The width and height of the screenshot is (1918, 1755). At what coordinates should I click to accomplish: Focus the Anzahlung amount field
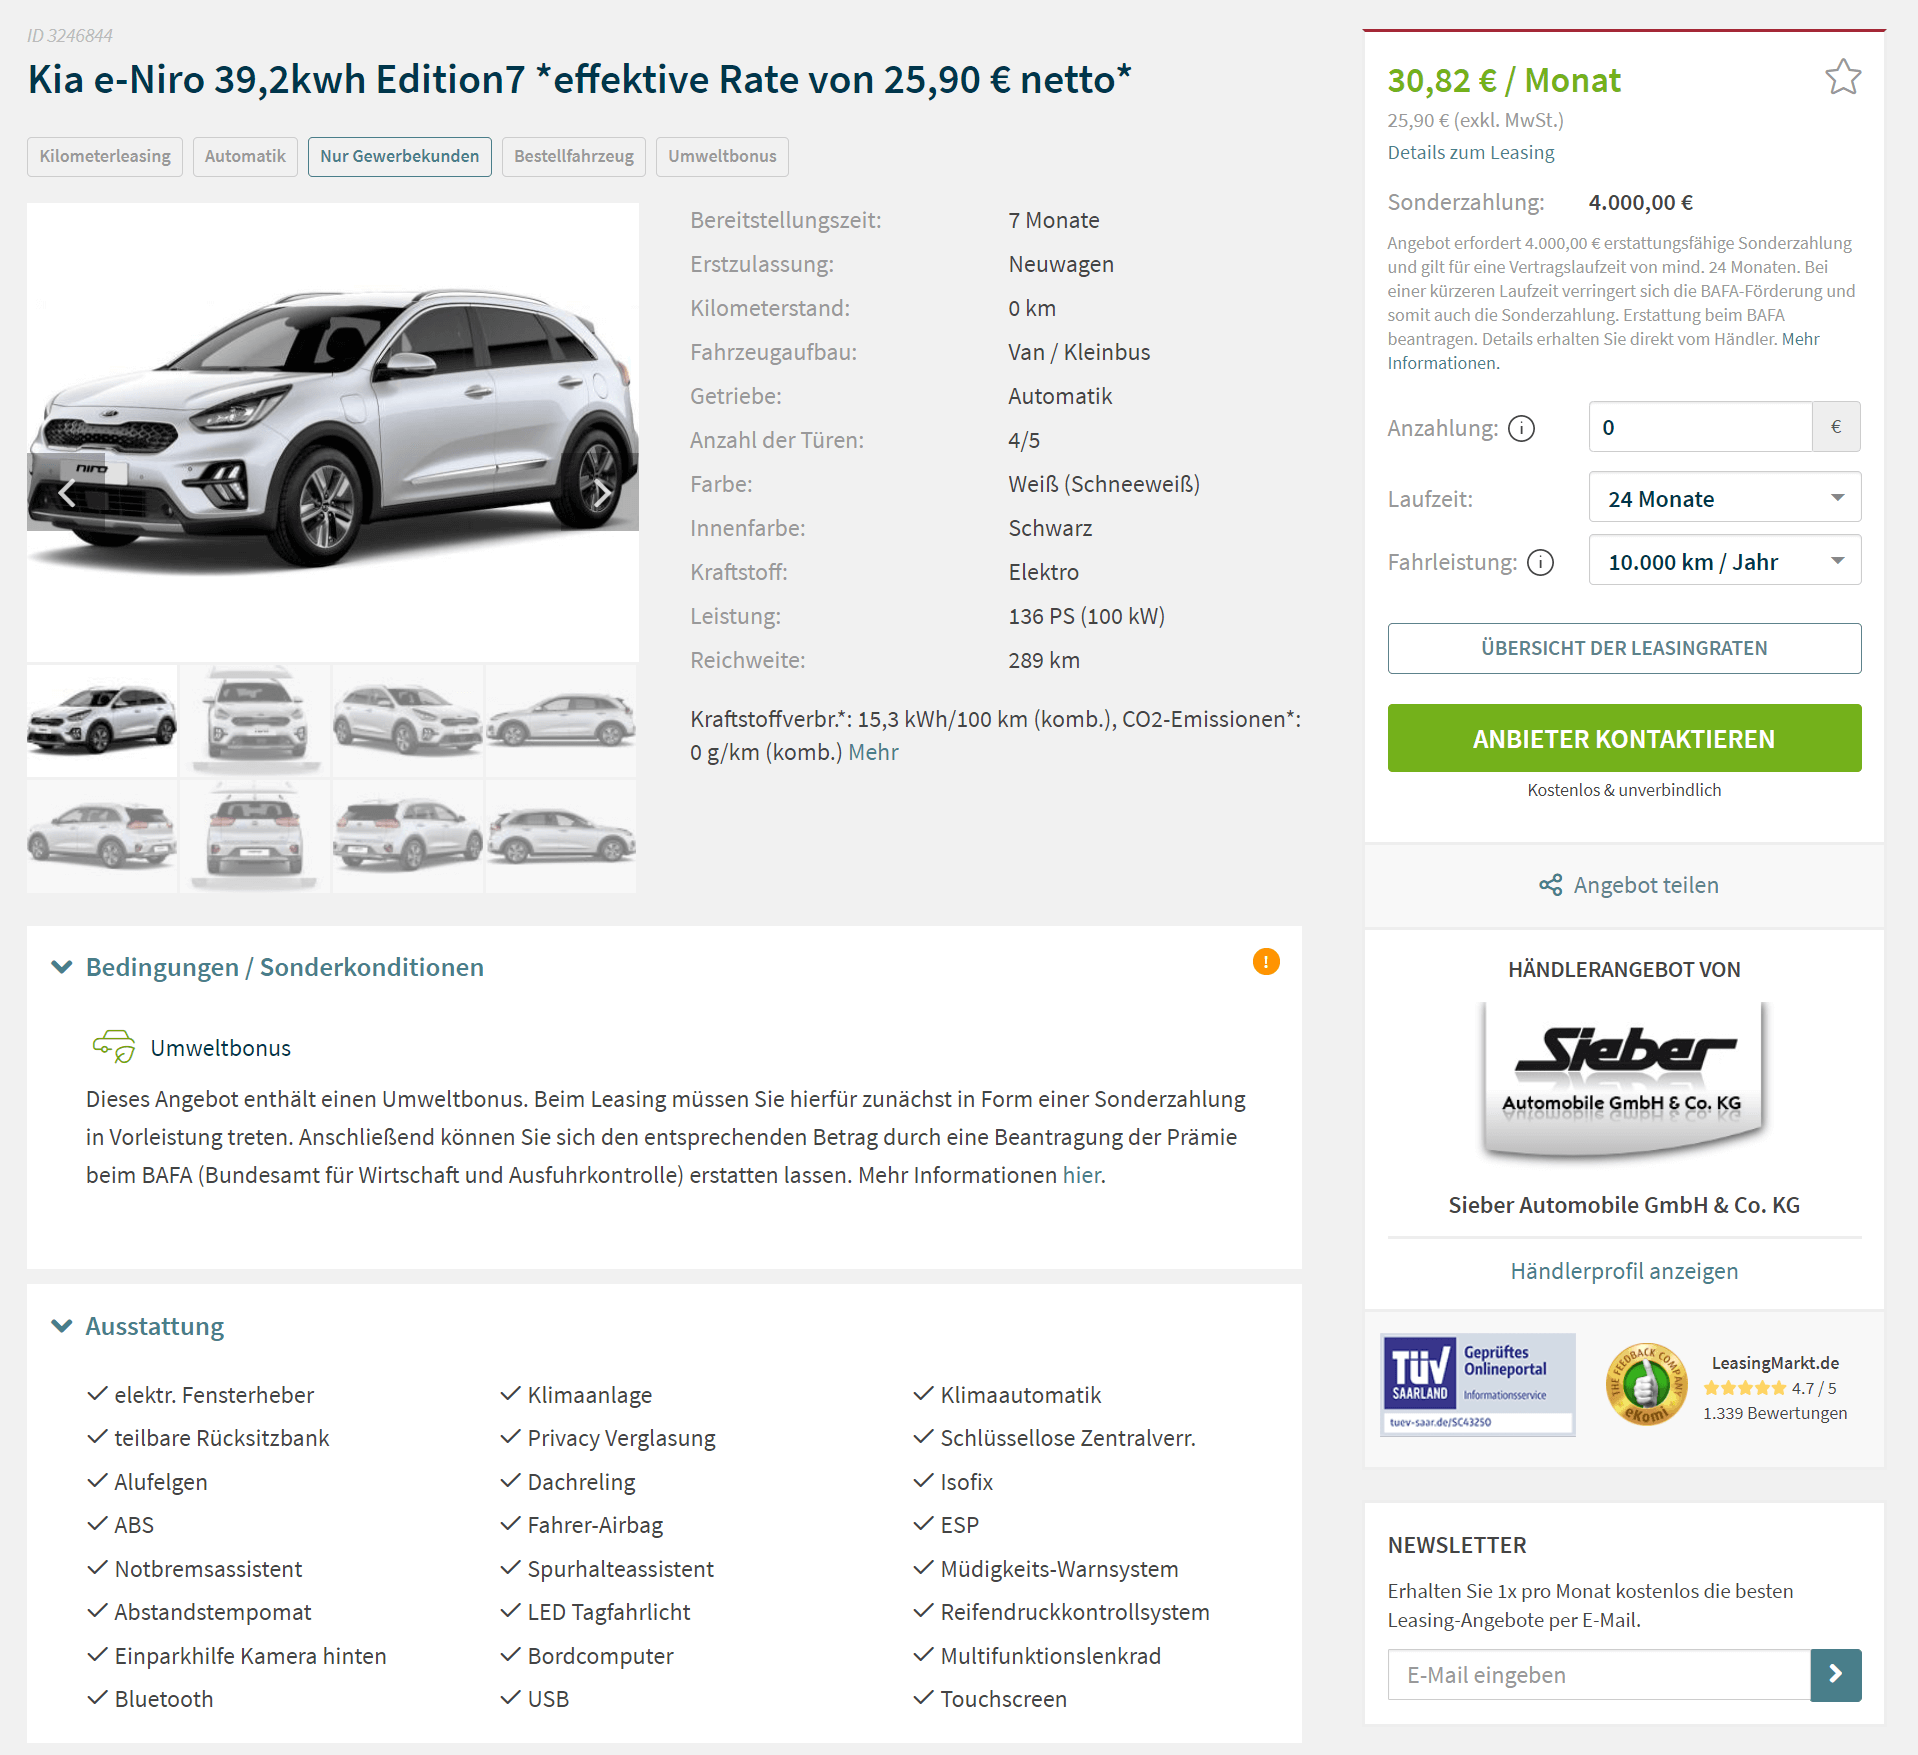point(1700,427)
